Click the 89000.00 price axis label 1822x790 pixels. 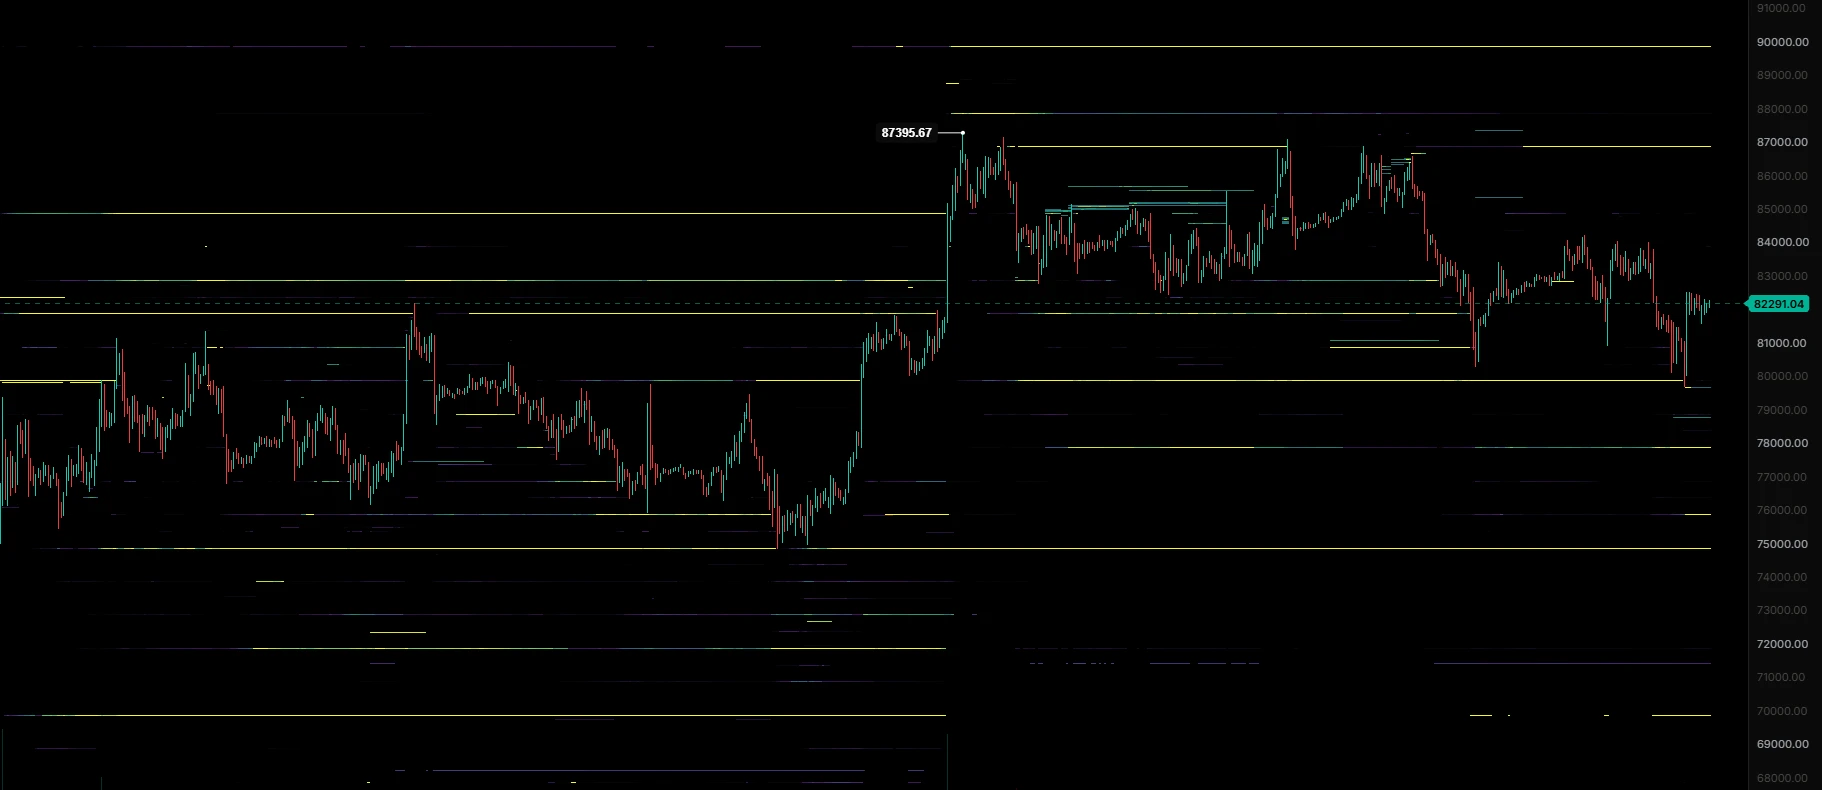pos(1782,75)
